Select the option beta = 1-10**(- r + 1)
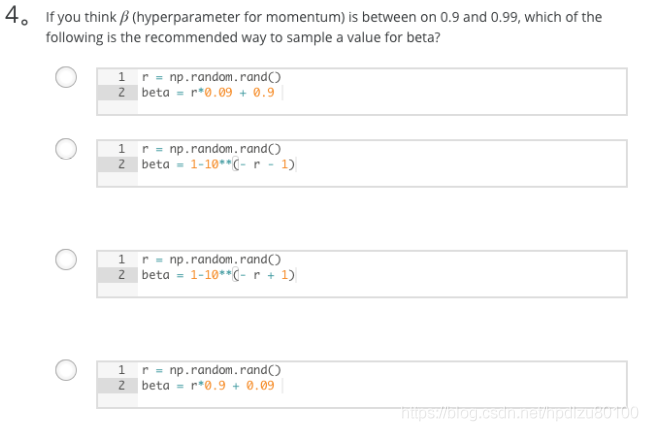The width and height of the screenshot is (648, 431). pos(66,260)
